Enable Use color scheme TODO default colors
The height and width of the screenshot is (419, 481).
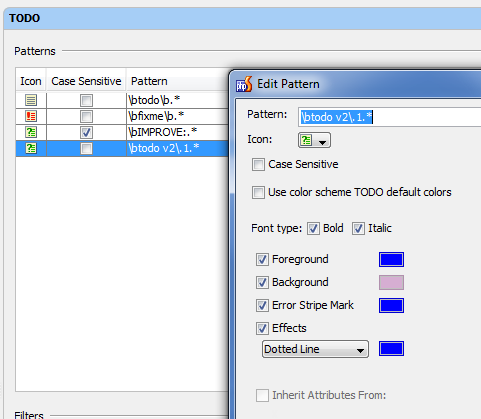pos(258,192)
